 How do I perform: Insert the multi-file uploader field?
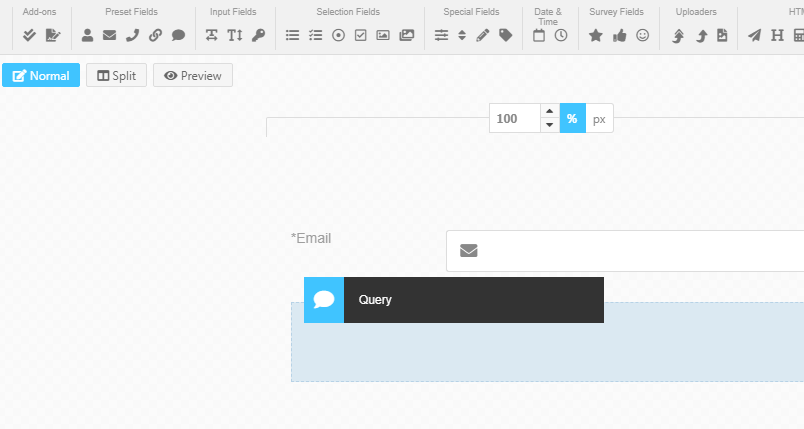pos(678,35)
